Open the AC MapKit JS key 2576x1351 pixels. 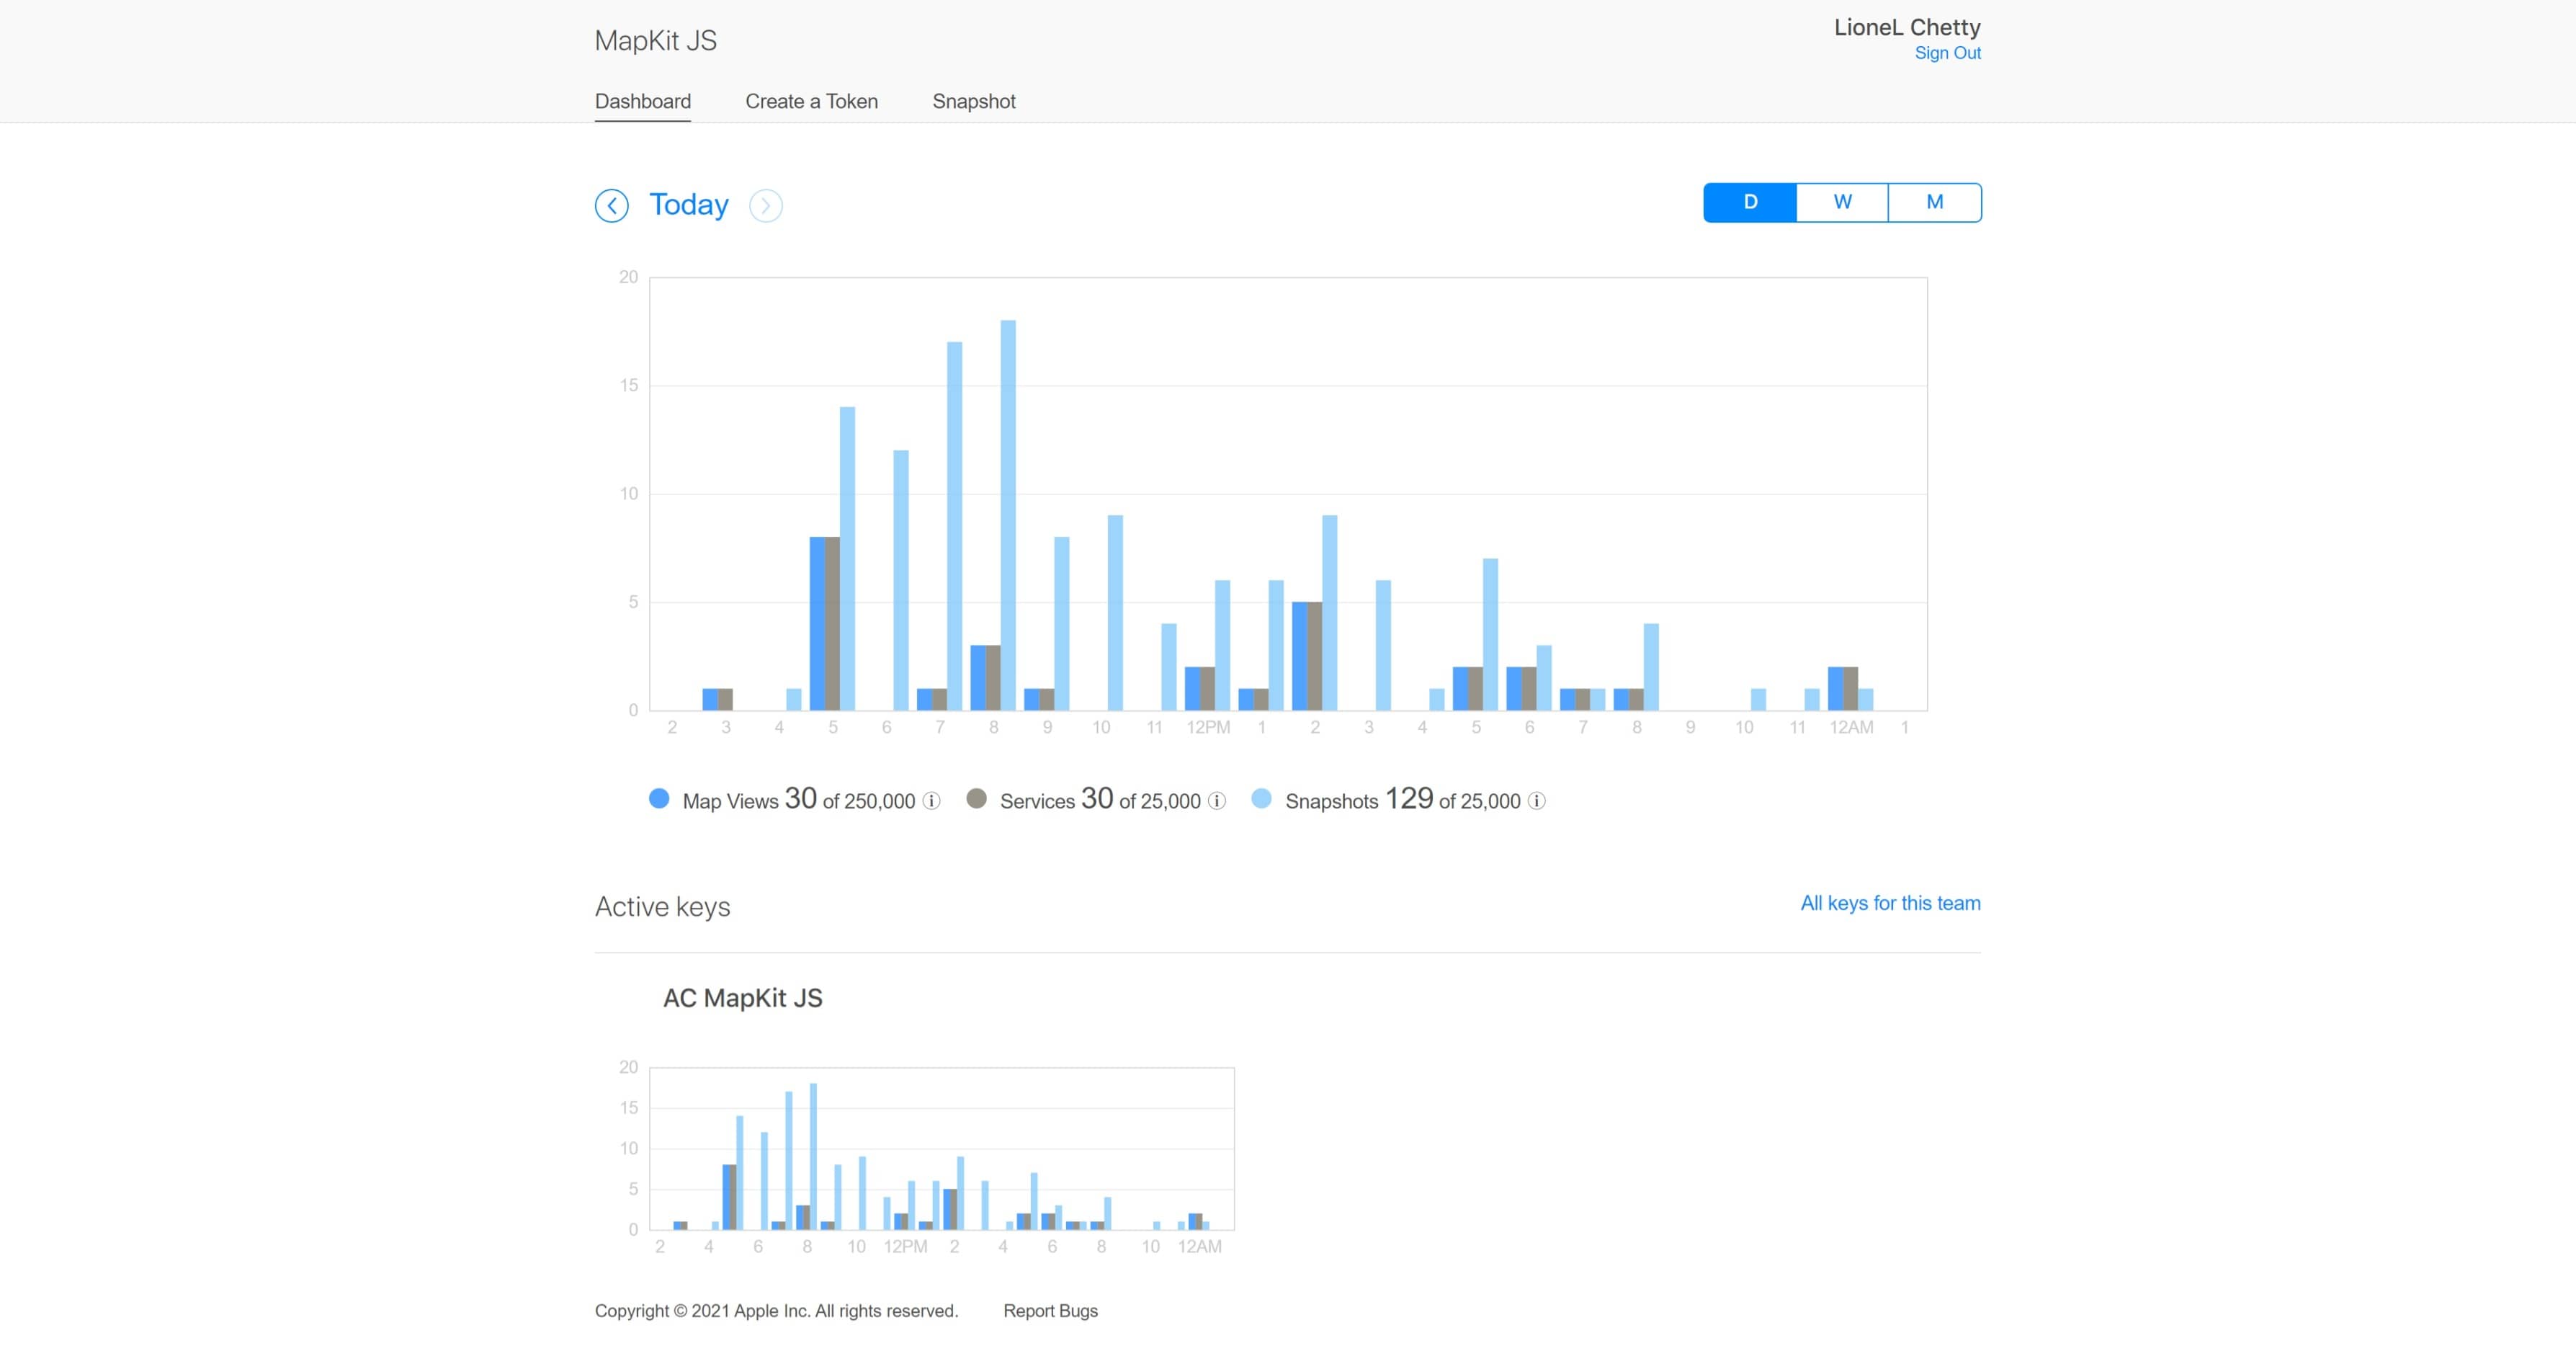point(743,998)
